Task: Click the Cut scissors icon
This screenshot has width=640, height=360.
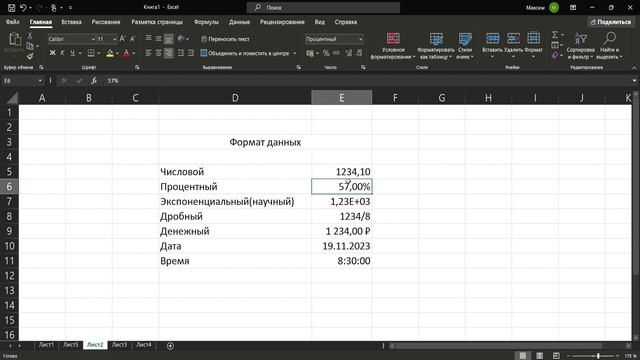Action: pos(30,36)
